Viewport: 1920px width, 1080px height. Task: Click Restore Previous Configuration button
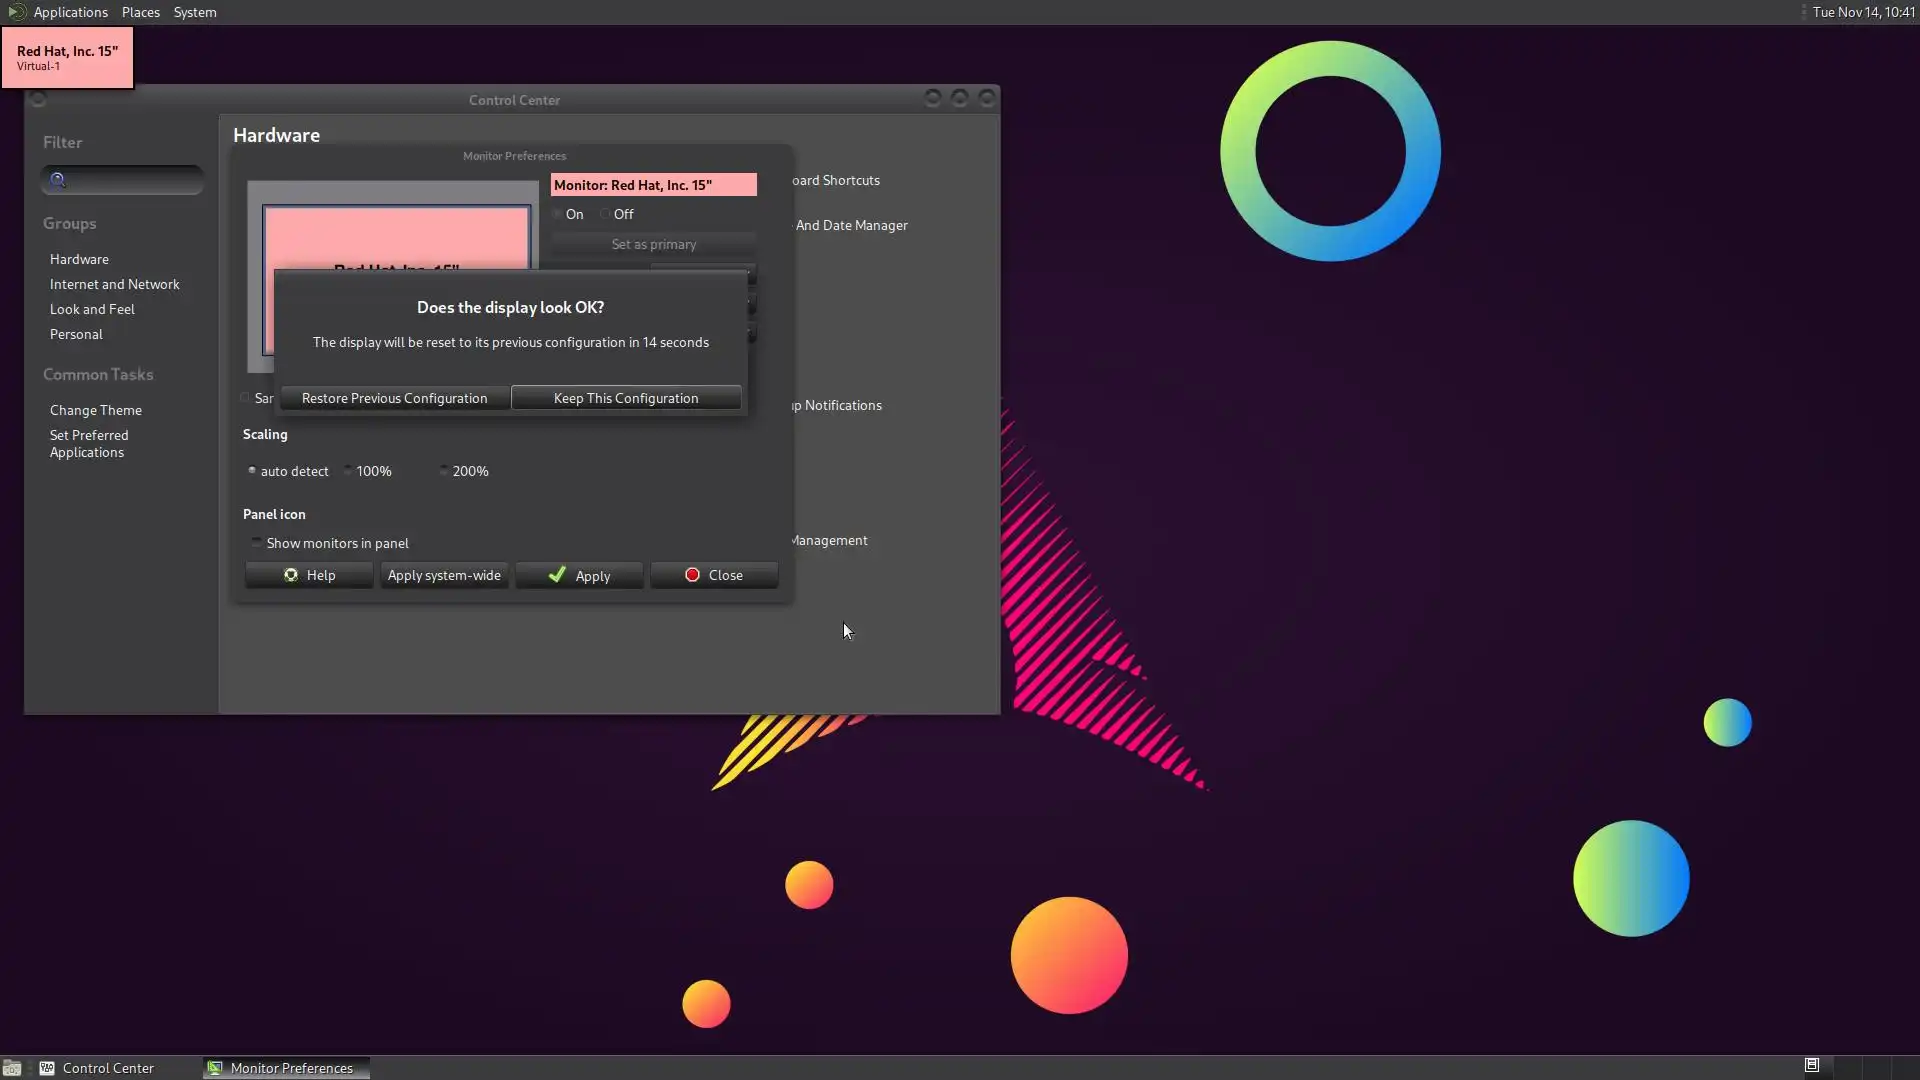tap(394, 398)
